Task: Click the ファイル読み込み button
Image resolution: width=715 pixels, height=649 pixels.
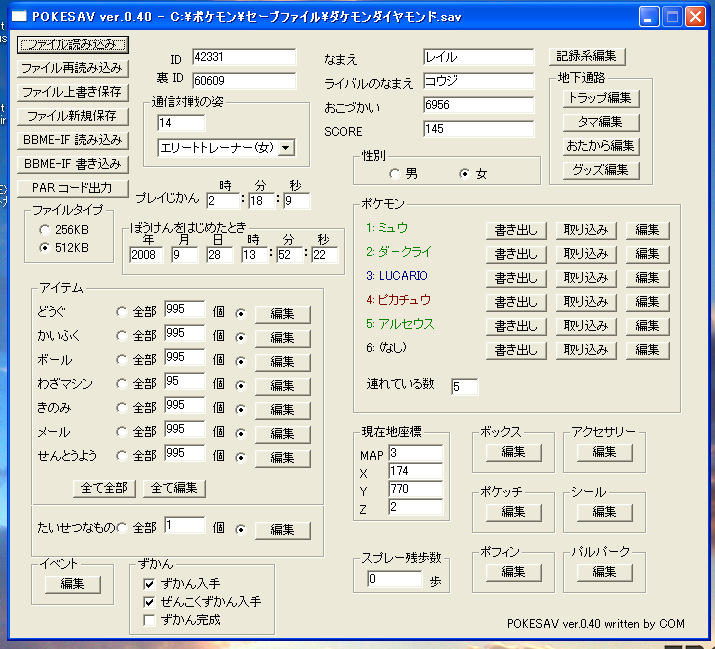Action: 73,45
